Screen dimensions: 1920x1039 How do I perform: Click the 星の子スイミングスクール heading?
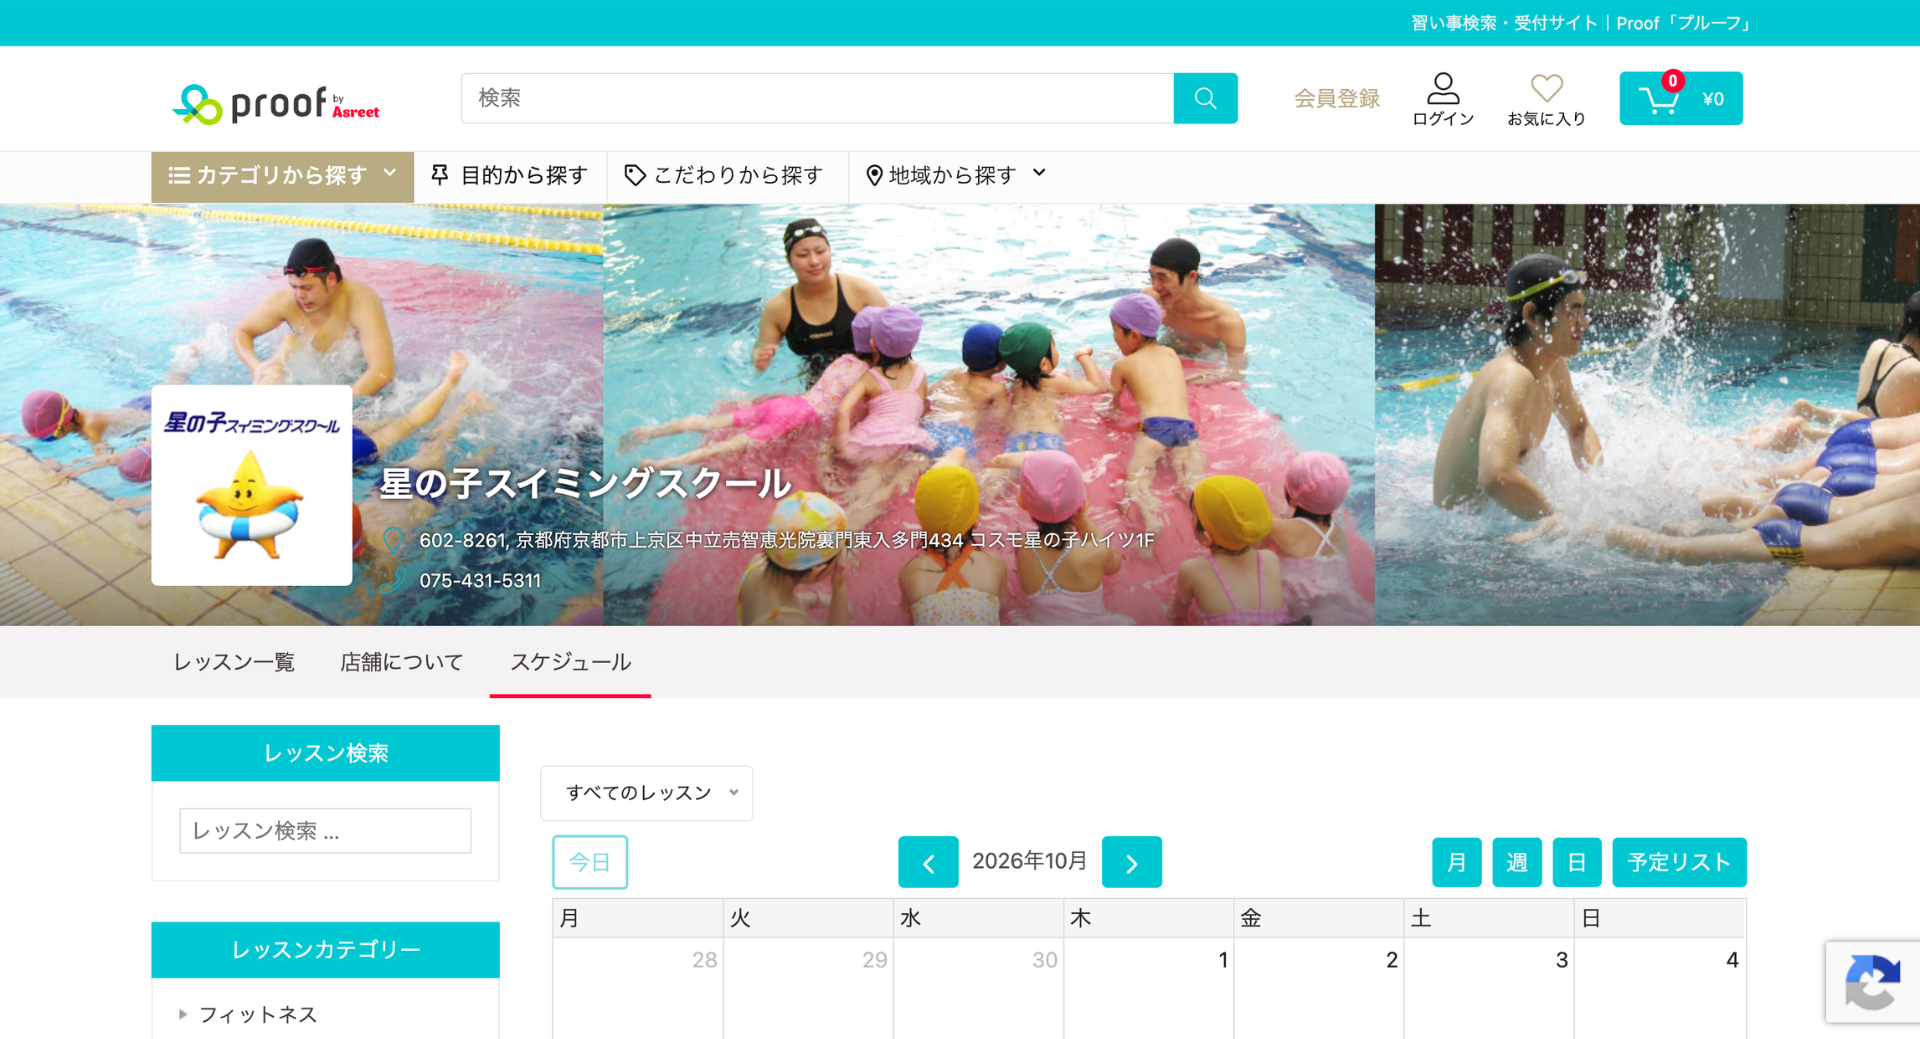(x=586, y=484)
